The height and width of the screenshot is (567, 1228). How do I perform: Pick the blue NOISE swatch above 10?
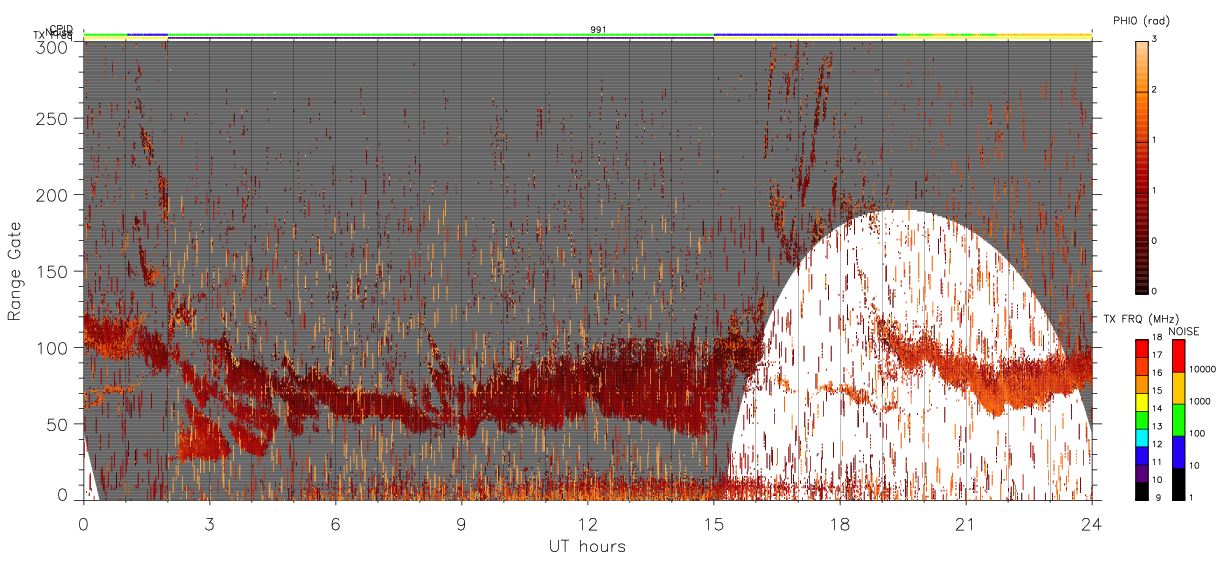(1178, 452)
